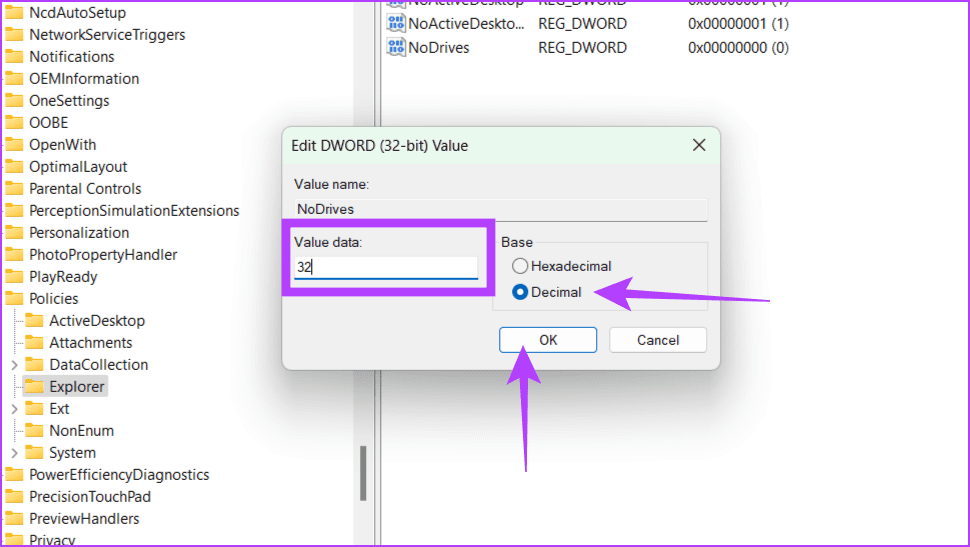Click the NoActiveDeskto... value name text
The width and height of the screenshot is (970, 547).
coord(466,24)
